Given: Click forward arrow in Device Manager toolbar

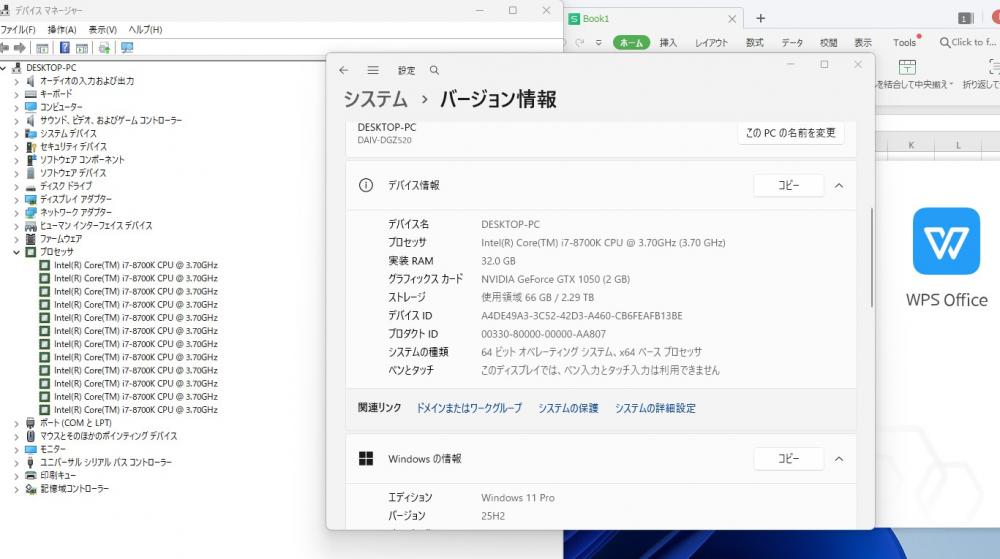Looking at the screenshot, I should pyautogui.click(x=20, y=48).
